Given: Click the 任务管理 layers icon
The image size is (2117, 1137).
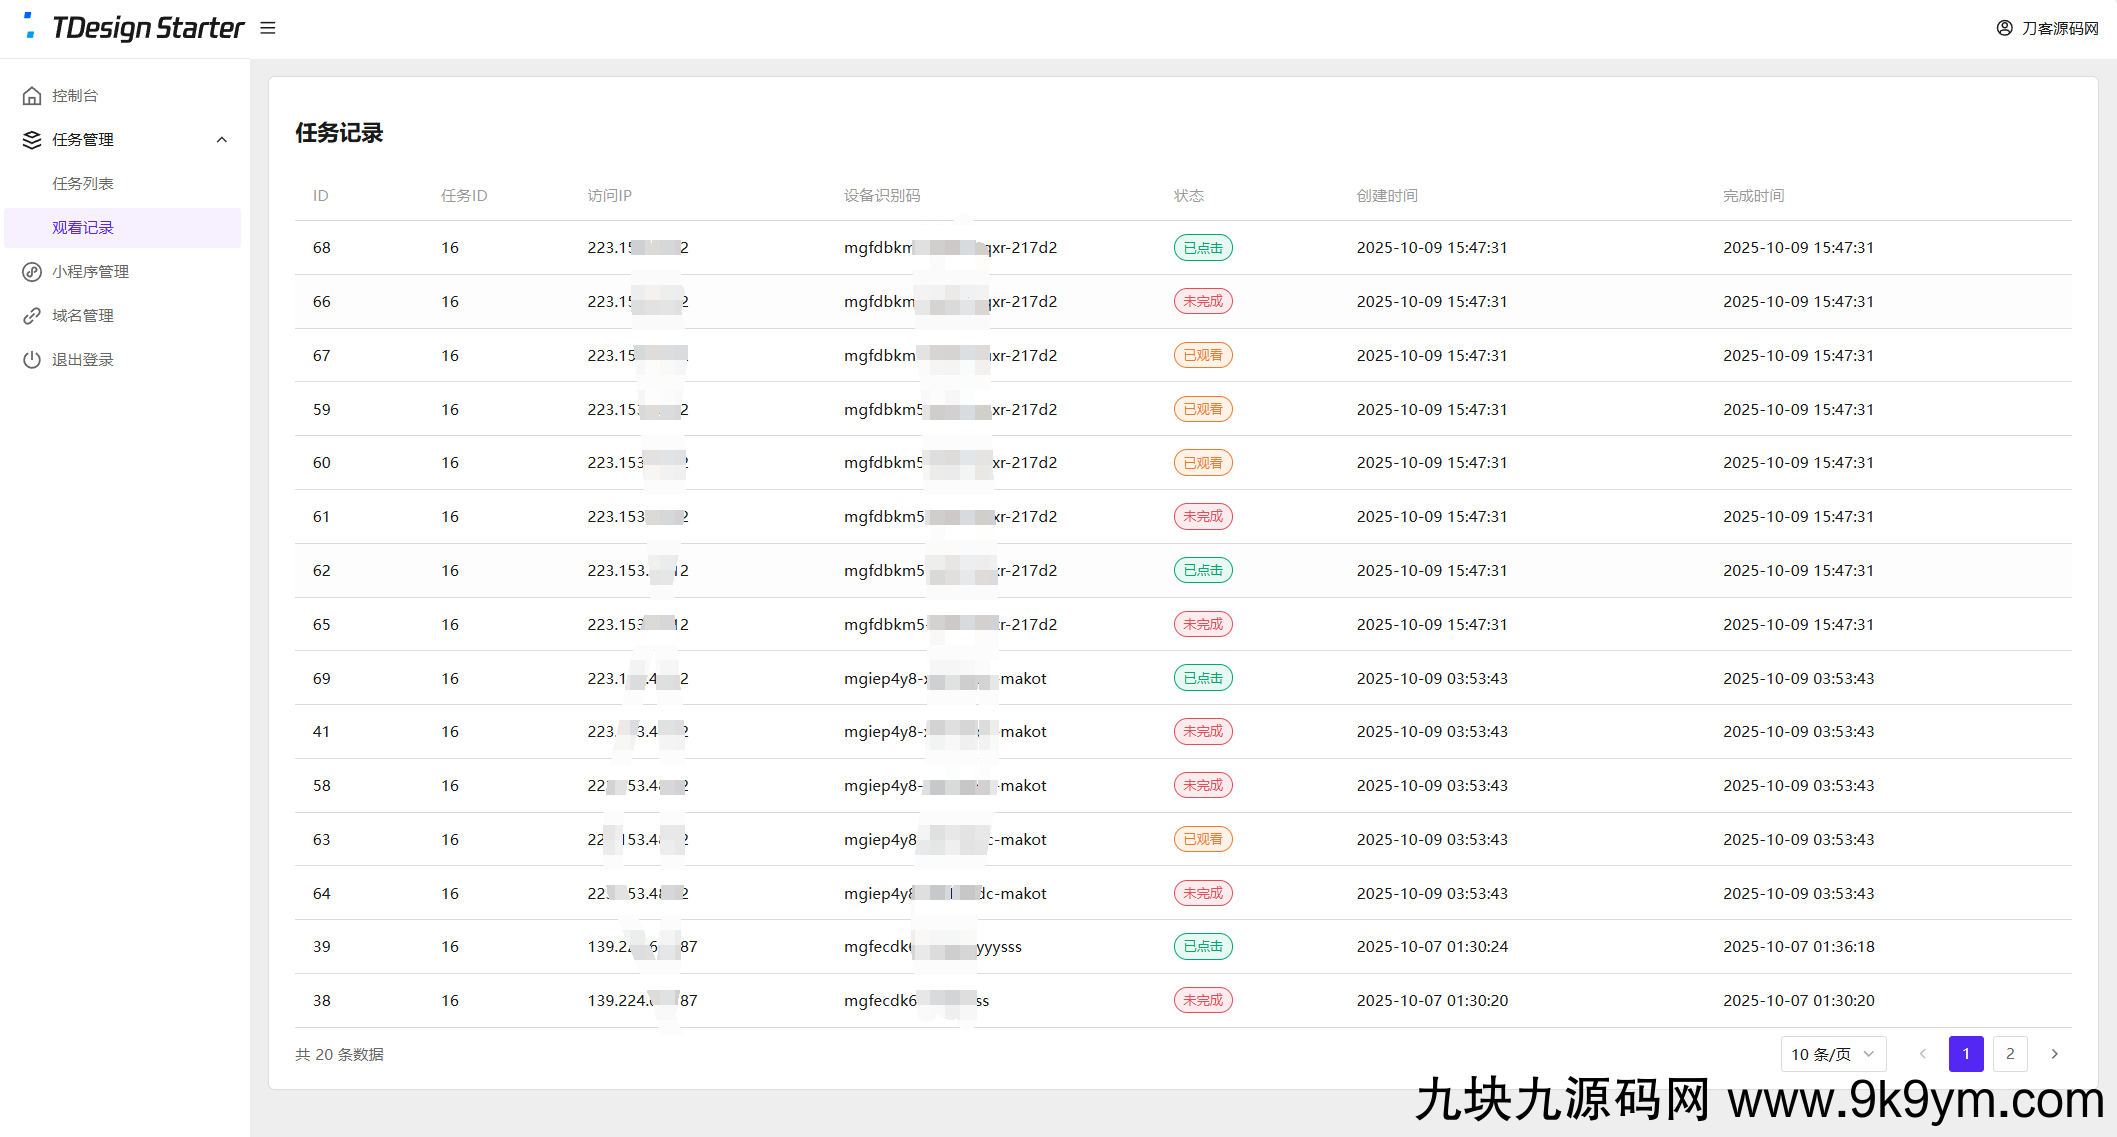Looking at the screenshot, I should pos(32,140).
